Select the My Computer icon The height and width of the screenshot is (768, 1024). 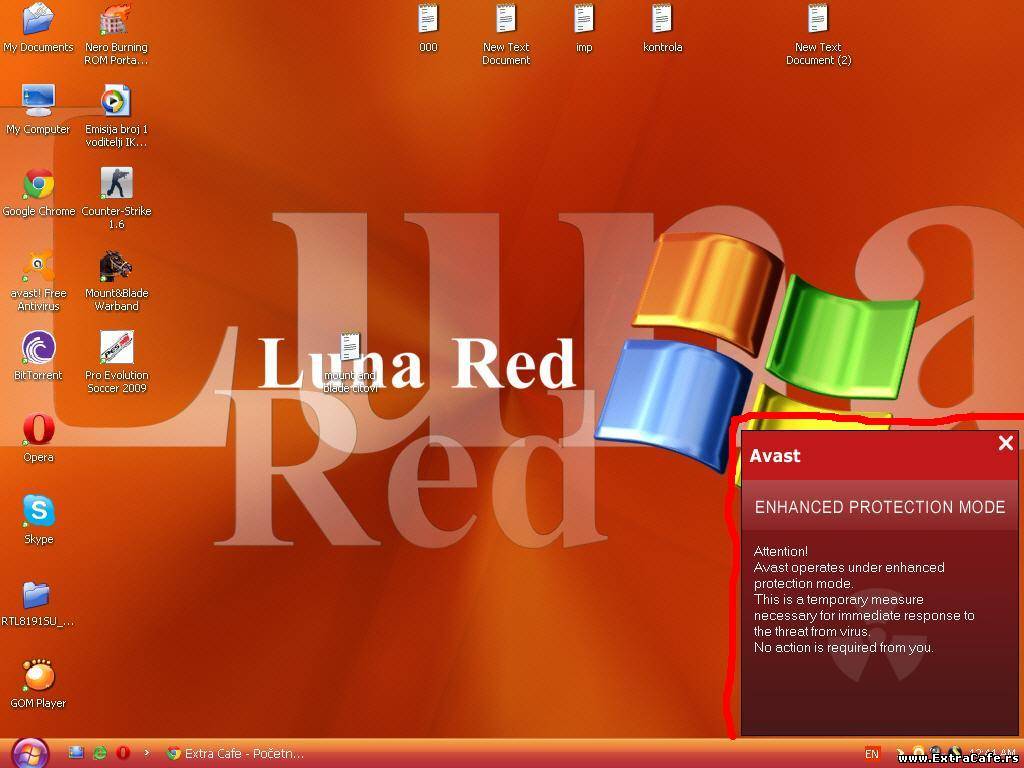(38, 102)
